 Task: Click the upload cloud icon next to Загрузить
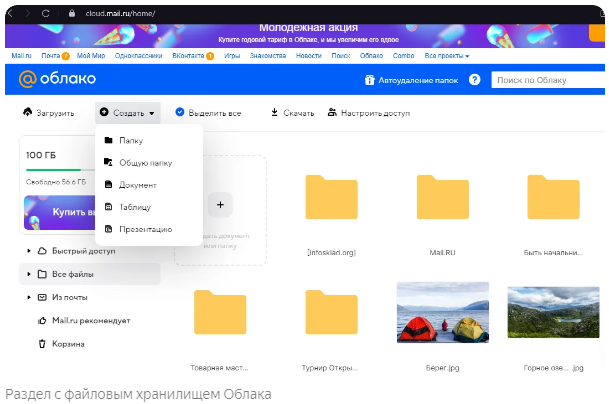(x=28, y=112)
